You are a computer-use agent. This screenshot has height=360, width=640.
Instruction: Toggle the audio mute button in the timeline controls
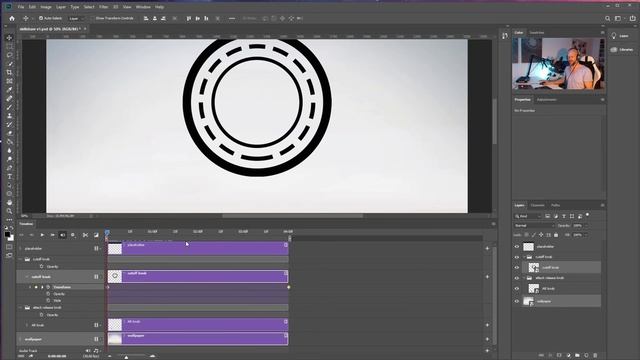(62, 235)
